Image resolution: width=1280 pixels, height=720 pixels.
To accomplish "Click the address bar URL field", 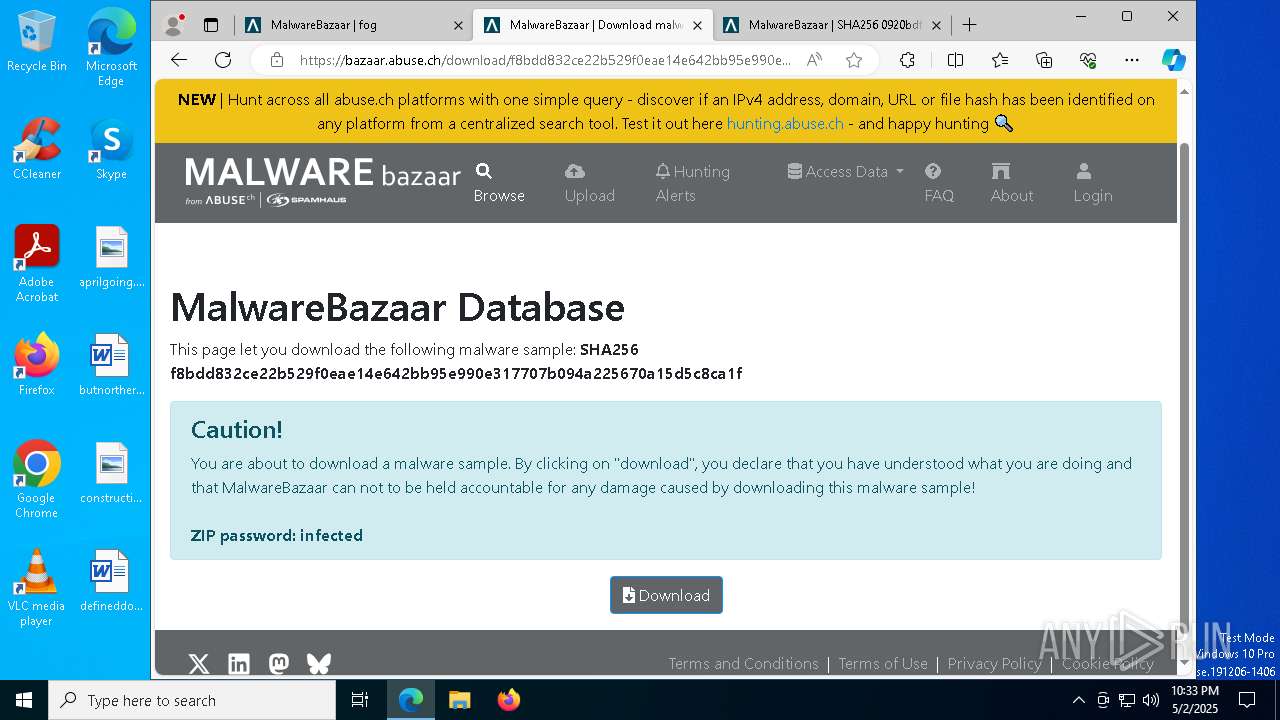I will [545, 60].
